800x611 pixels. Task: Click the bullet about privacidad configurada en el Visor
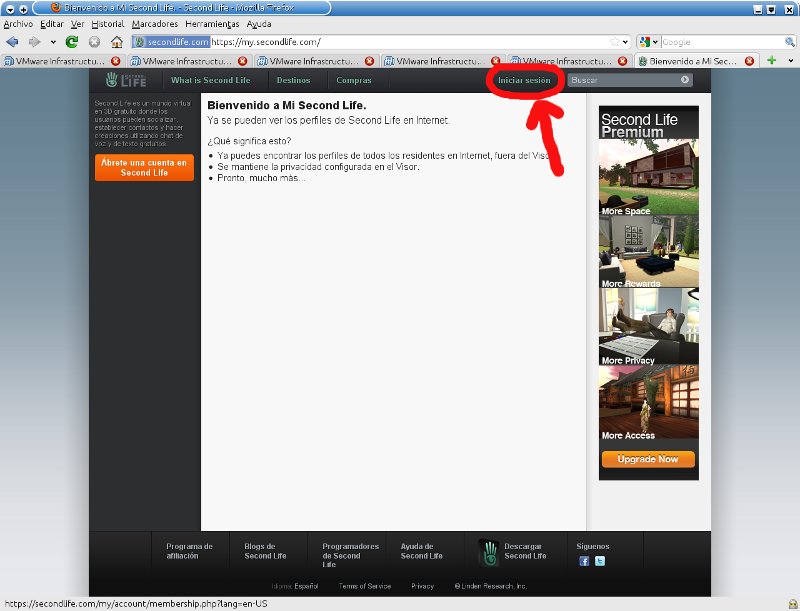click(318, 167)
